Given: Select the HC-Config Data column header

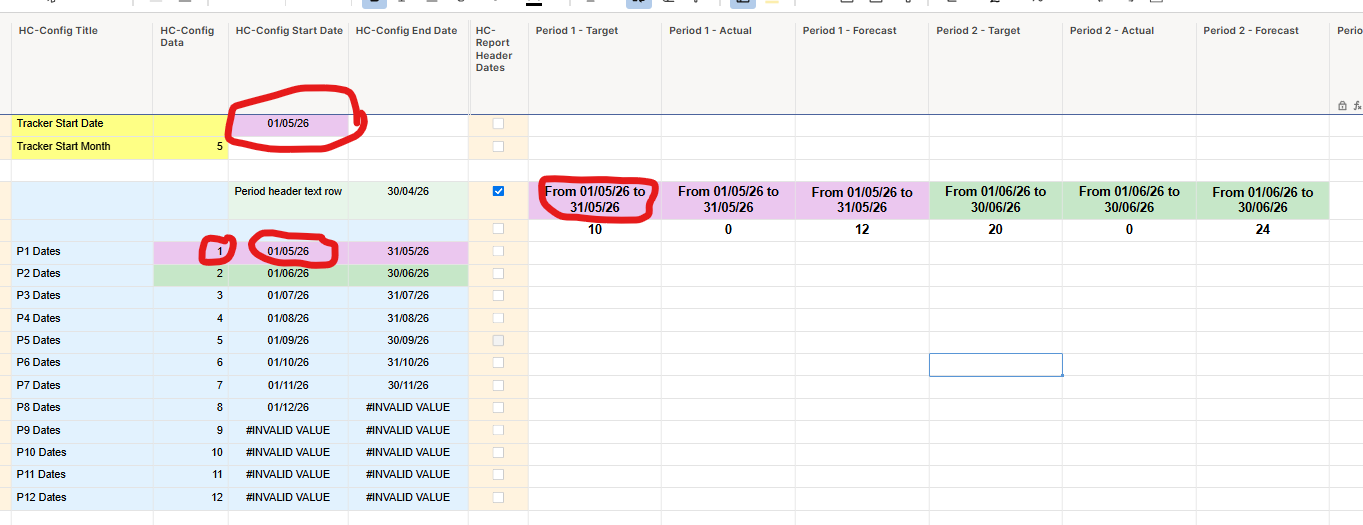Looking at the screenshot, I should (190, 67).
